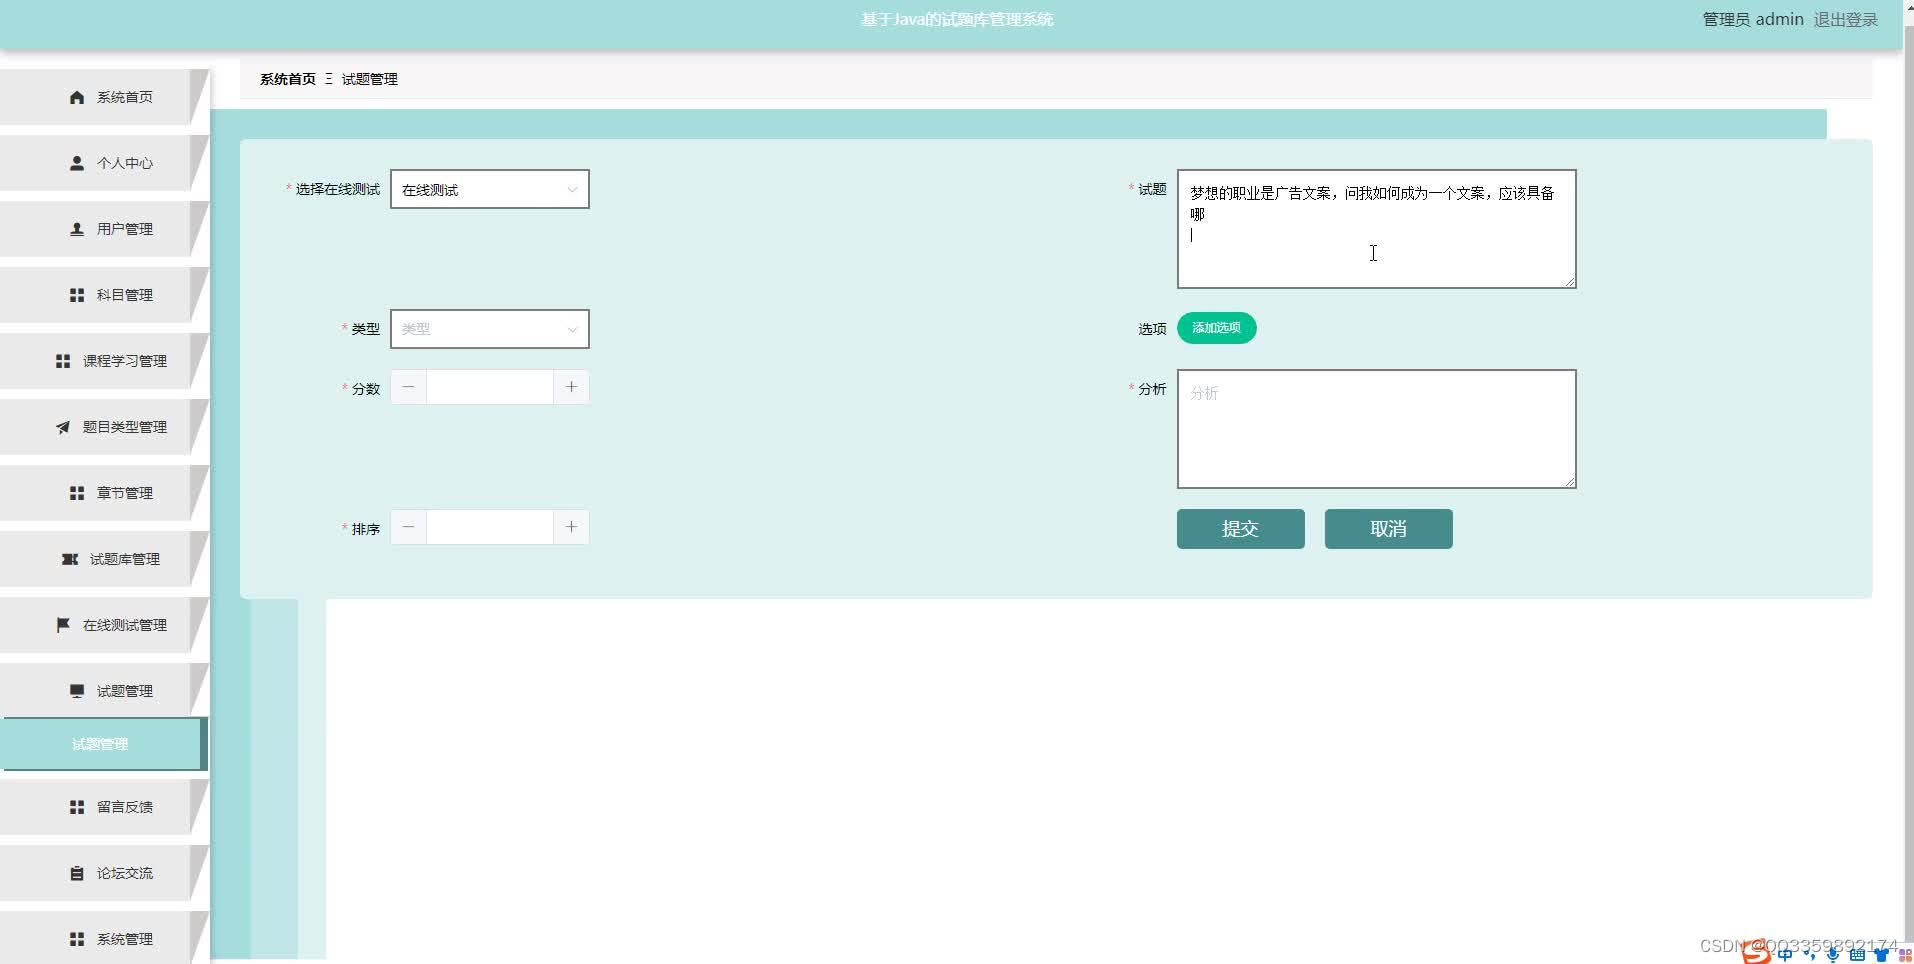Click into the 试题 text area
Image resolution: width=1914 pixels, height=964 pixels.
click(x=1377, y=229)
